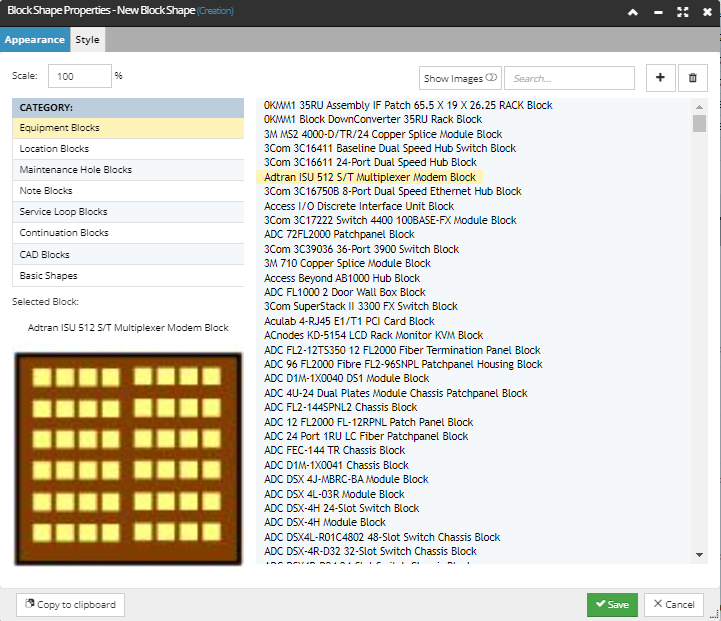721x621 pixels.
Task: Select Equipment Blocks category
Action: click(x=128, y=128)
